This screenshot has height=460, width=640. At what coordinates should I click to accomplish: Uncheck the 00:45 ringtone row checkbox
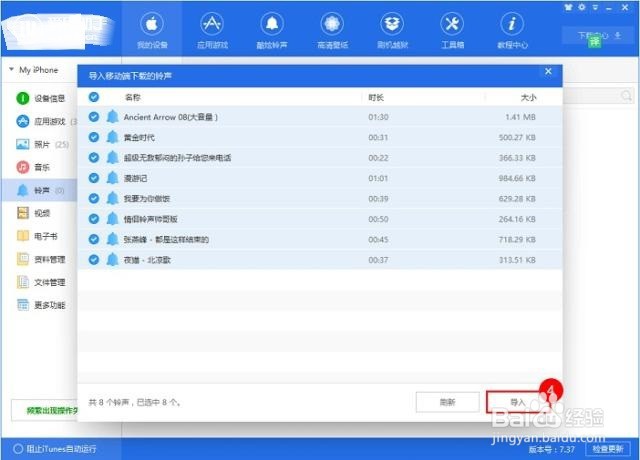(94, 239)
